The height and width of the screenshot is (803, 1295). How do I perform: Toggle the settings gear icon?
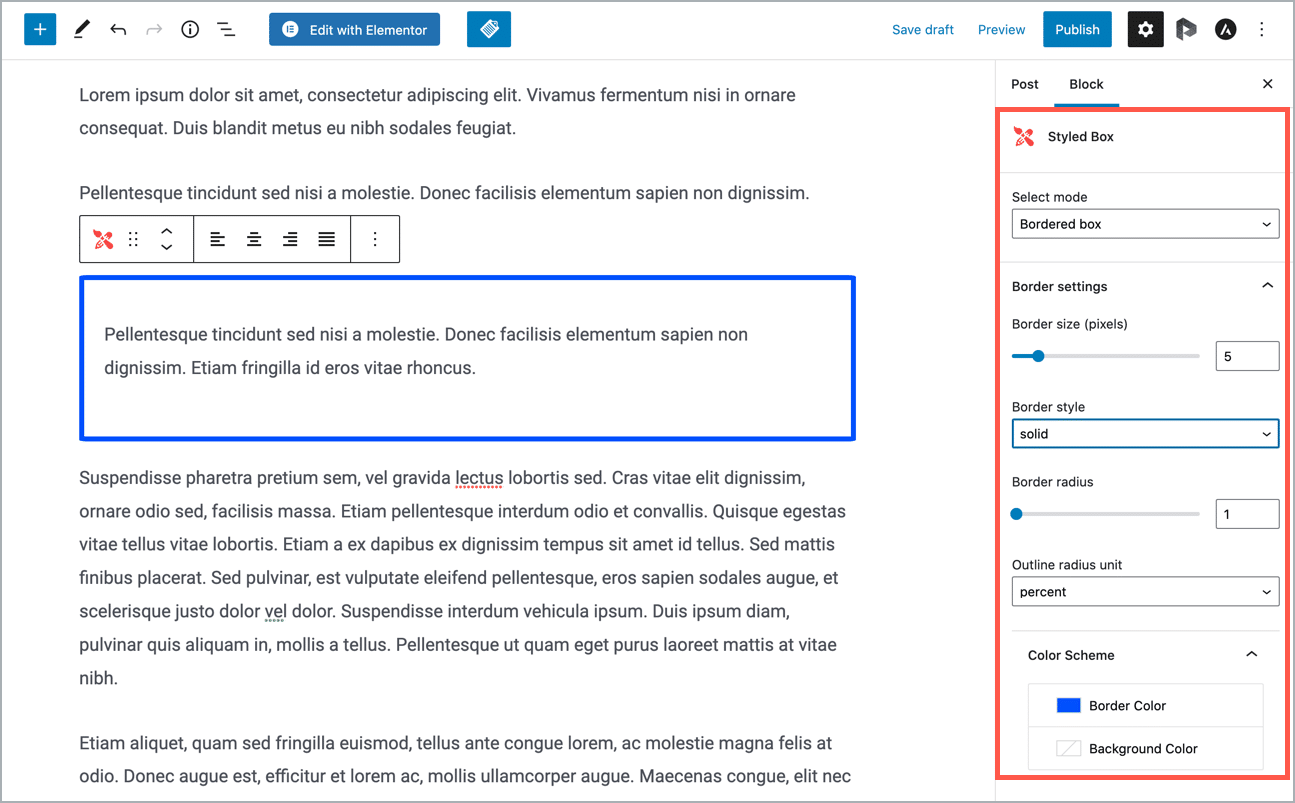[1145, 30]
